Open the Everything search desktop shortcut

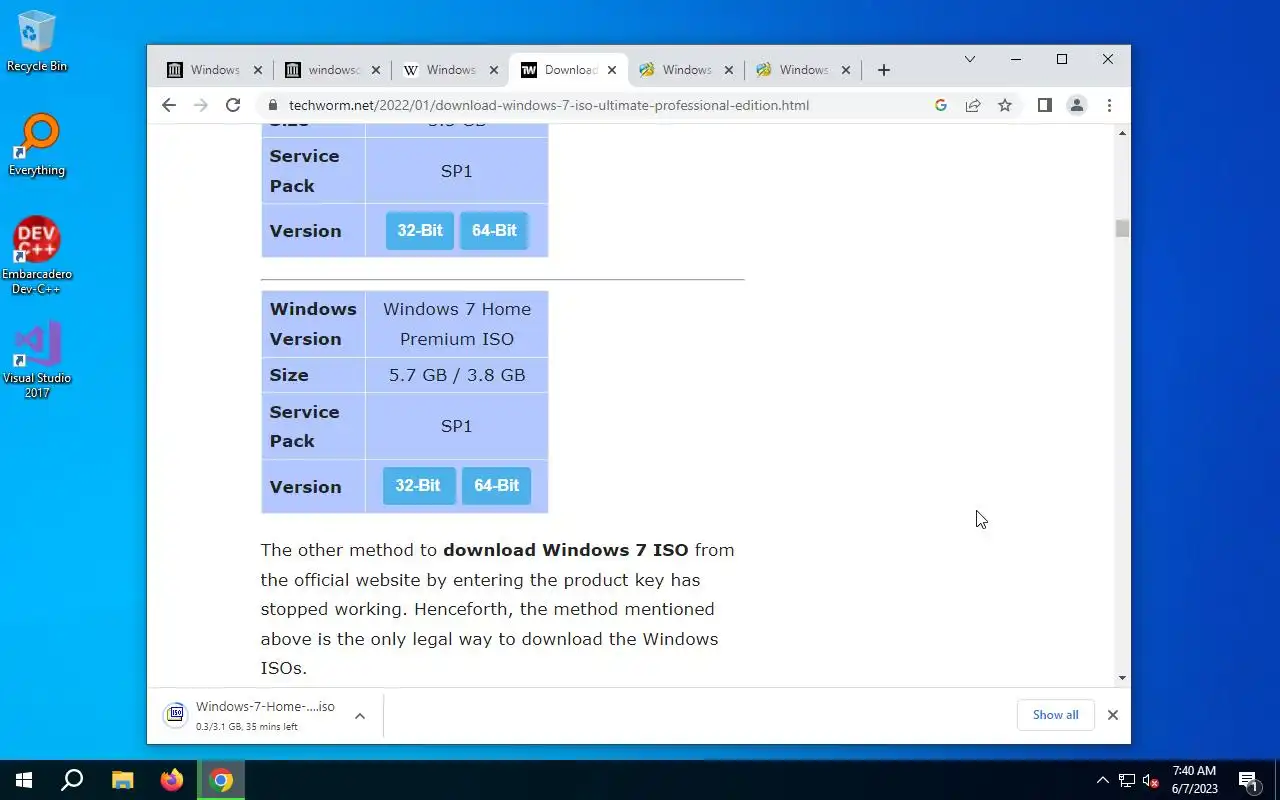pos(37,146)
